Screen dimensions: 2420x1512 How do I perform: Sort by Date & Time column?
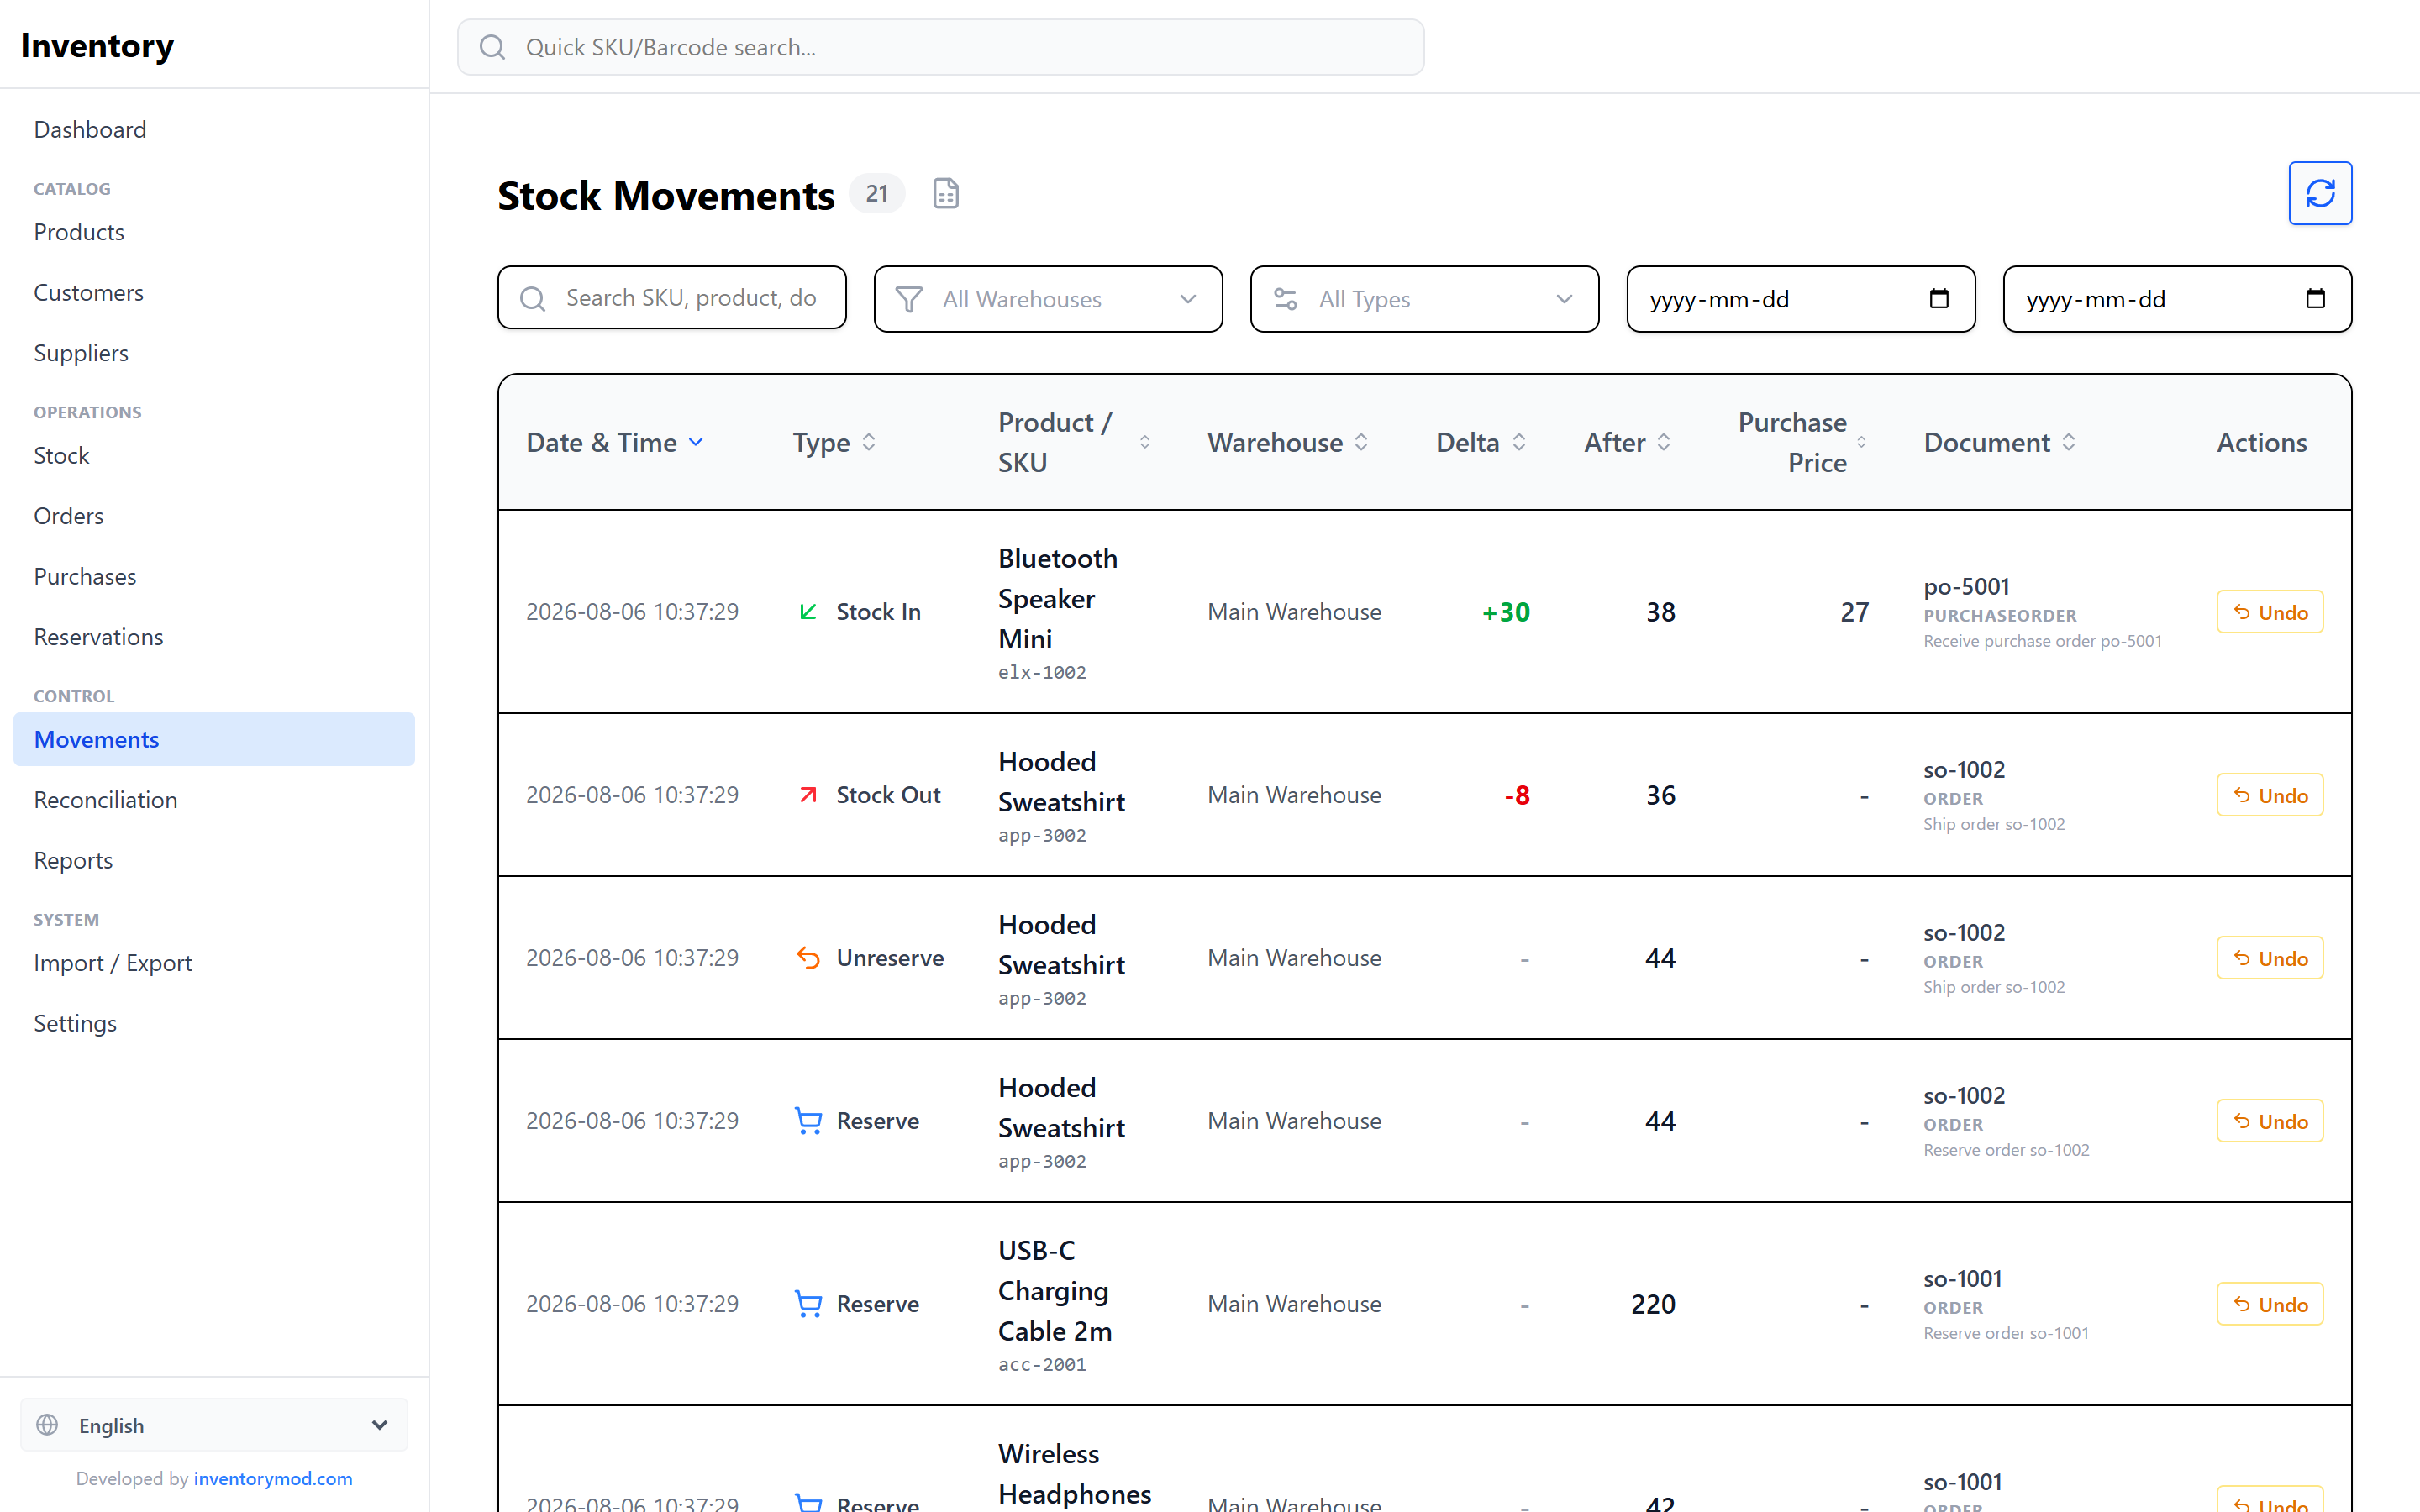pyautogui.click(x=615, y=442)
